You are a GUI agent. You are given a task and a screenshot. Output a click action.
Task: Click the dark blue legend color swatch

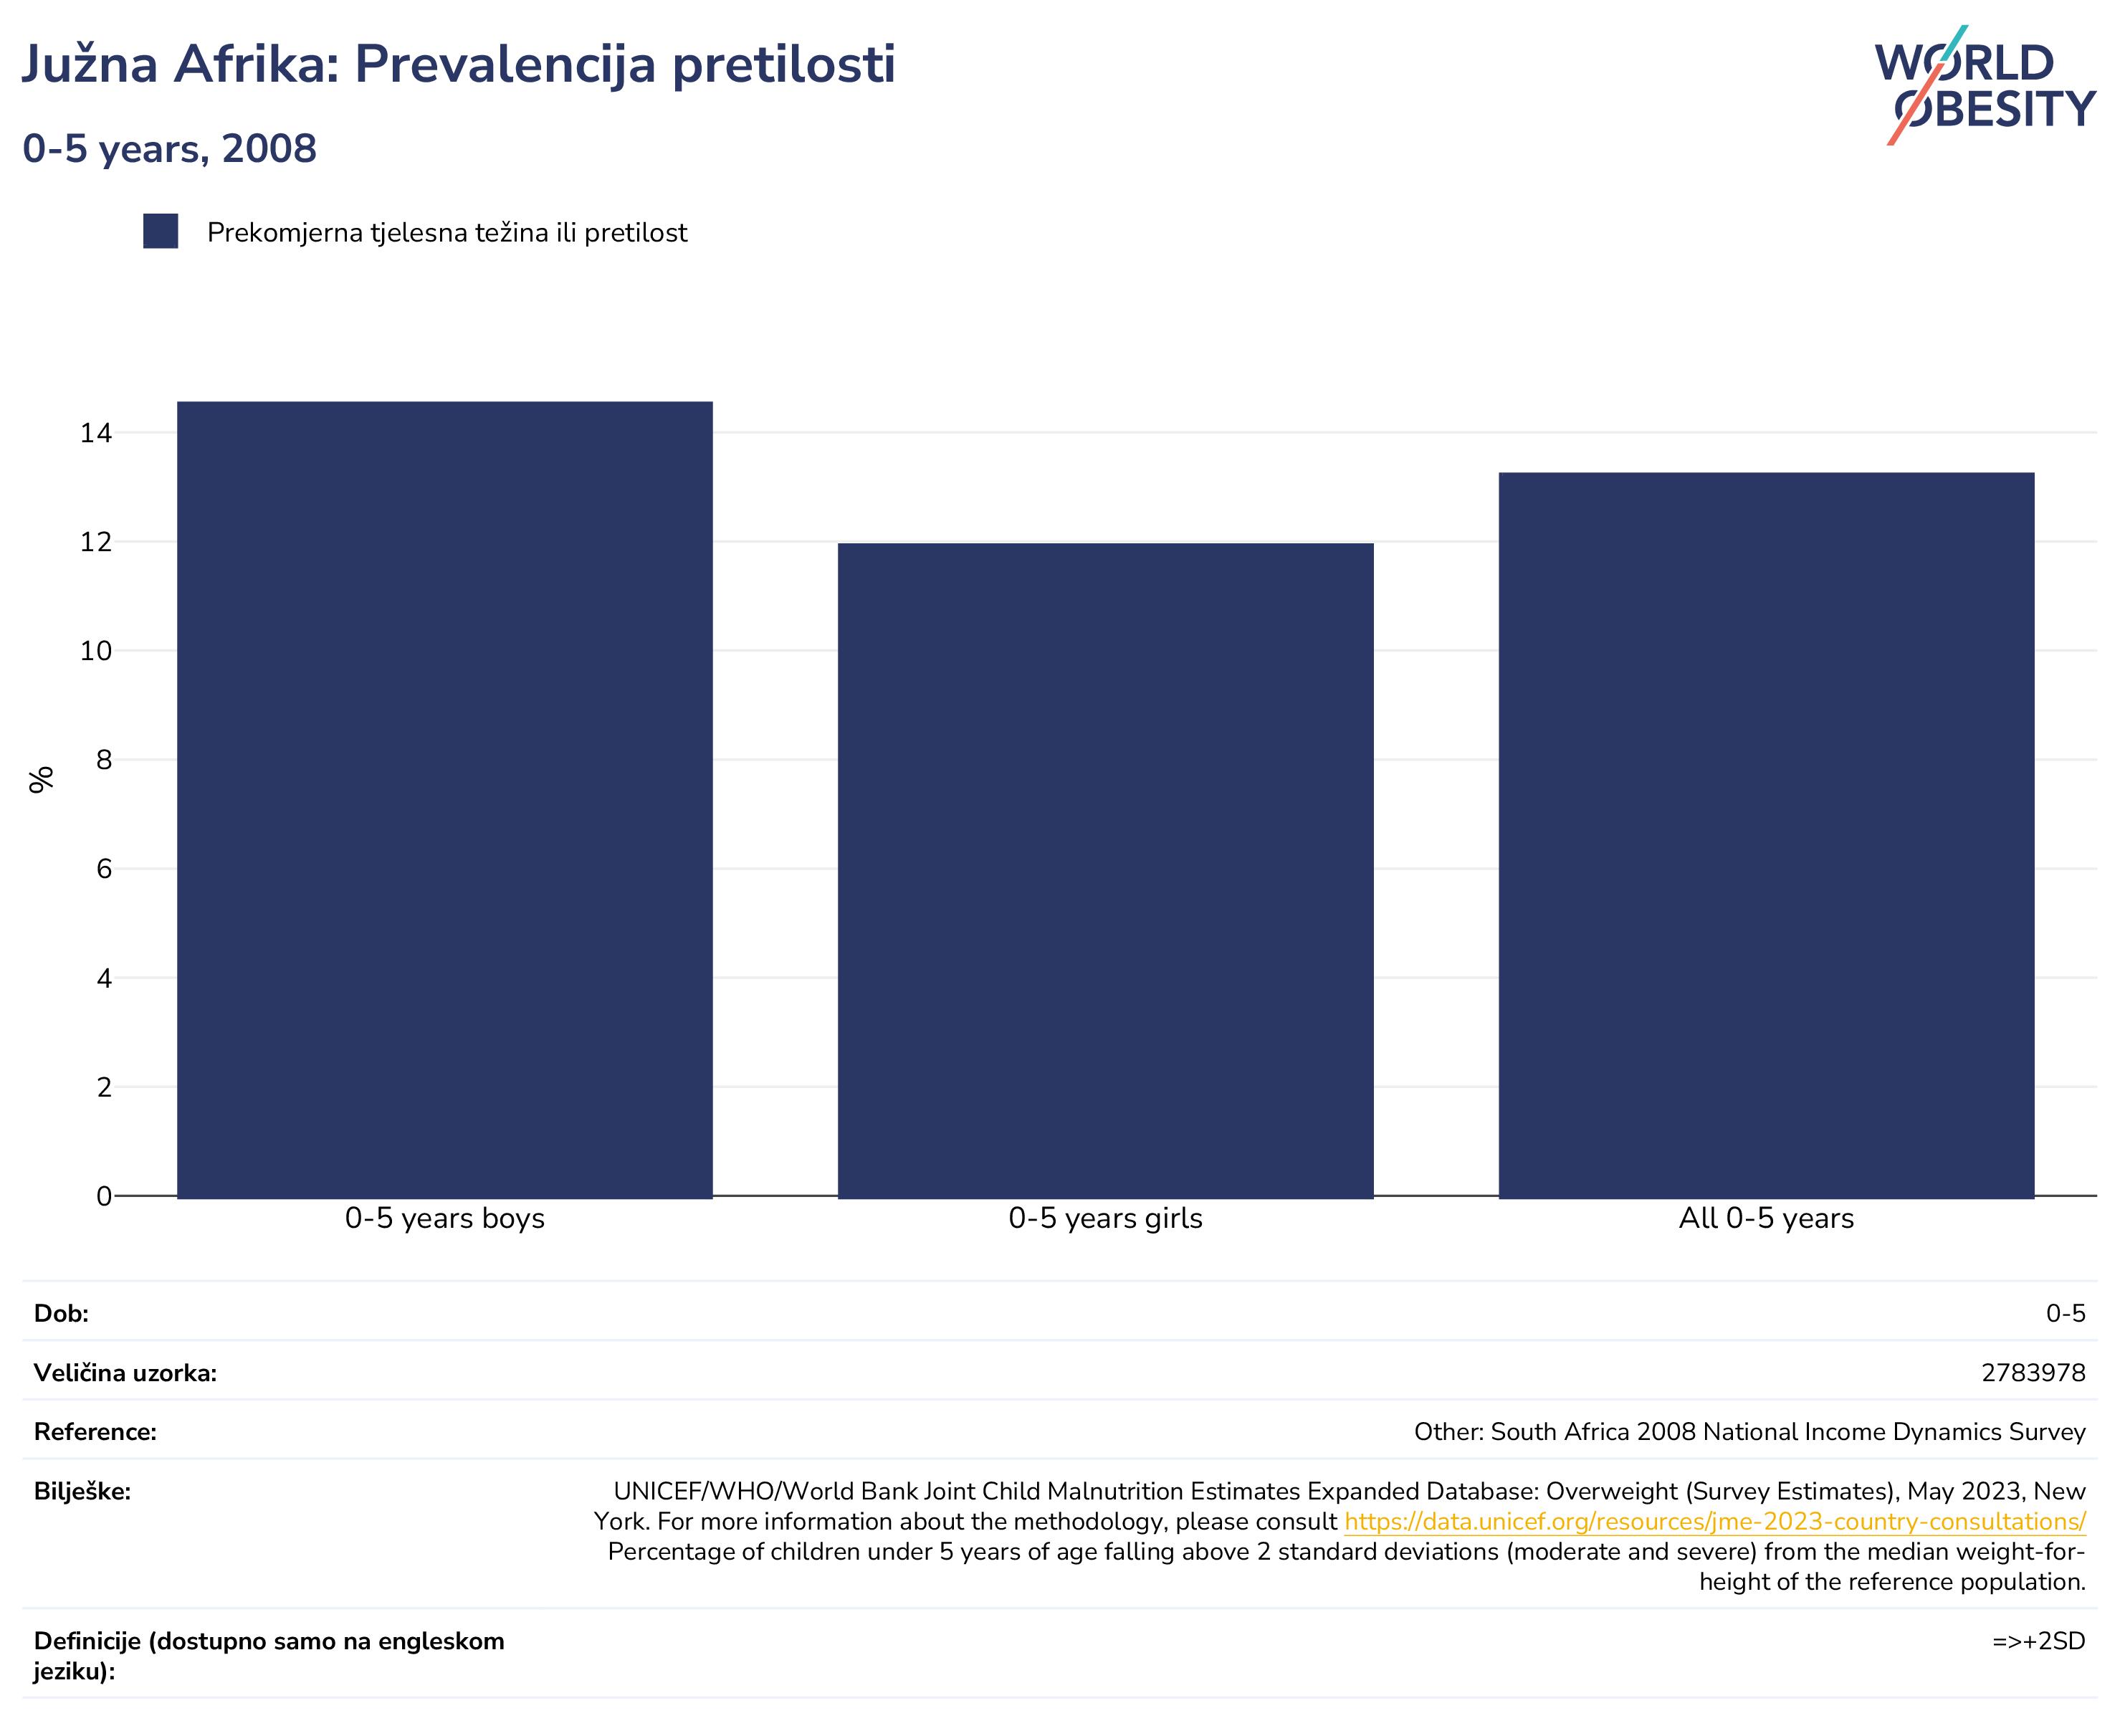click(160, 232)
